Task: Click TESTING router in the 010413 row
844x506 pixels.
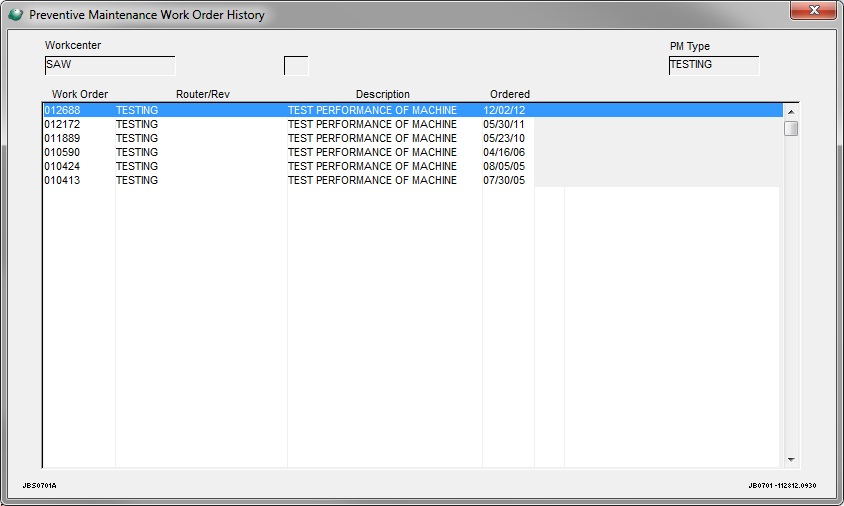Action: (137, 180)
